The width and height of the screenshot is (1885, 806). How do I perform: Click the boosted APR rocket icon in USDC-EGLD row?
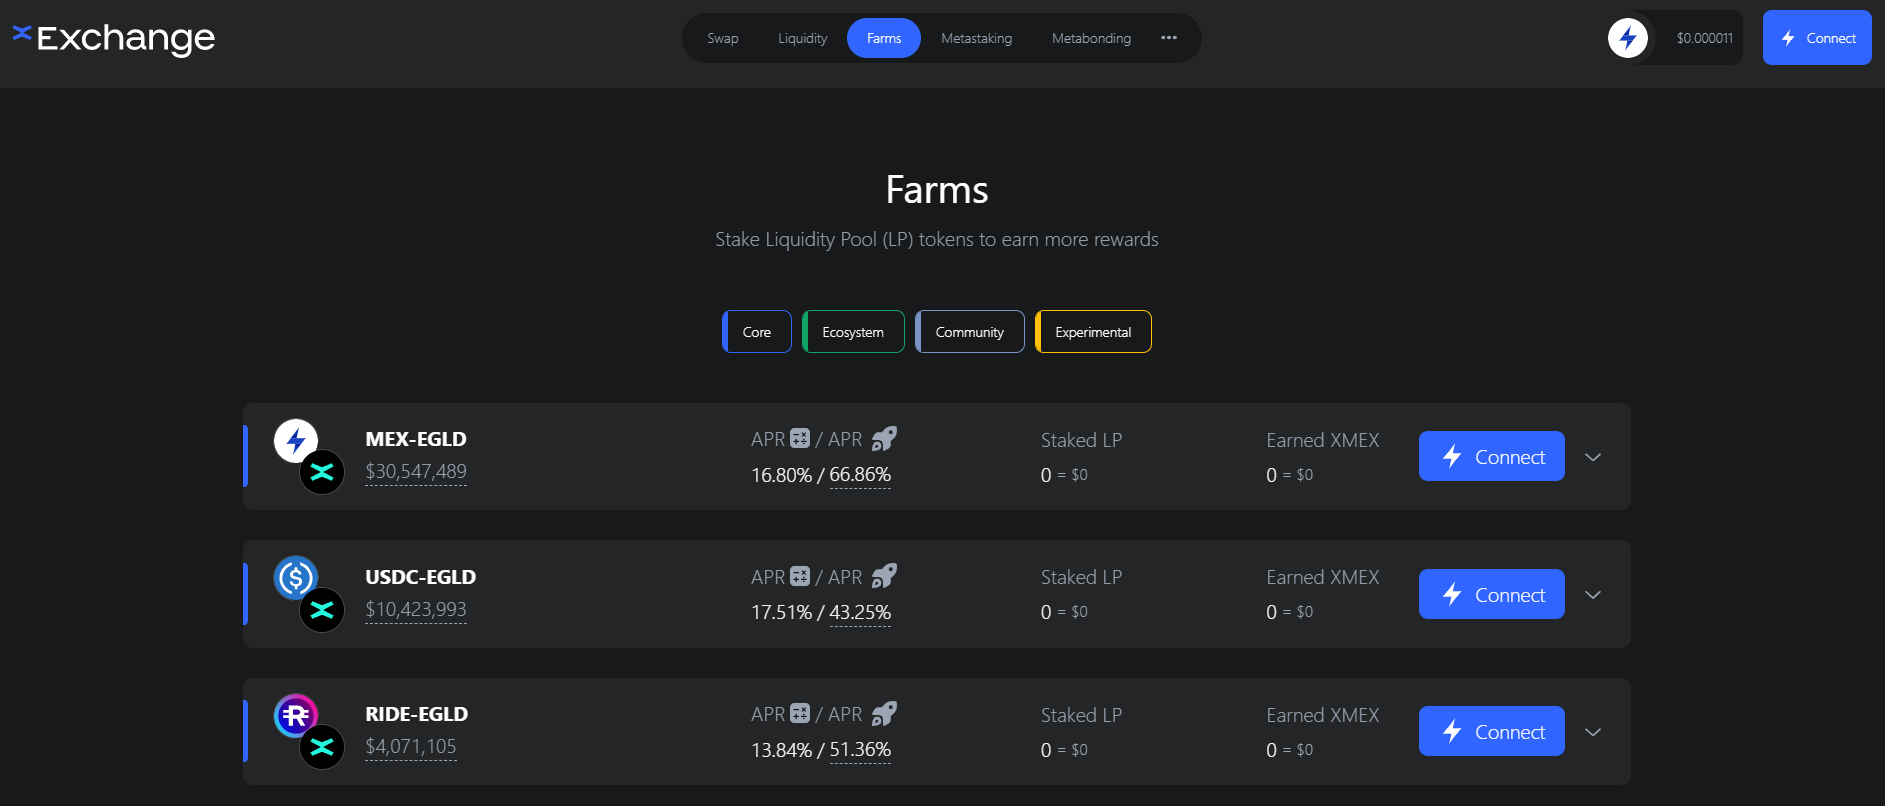click(884, 576)
